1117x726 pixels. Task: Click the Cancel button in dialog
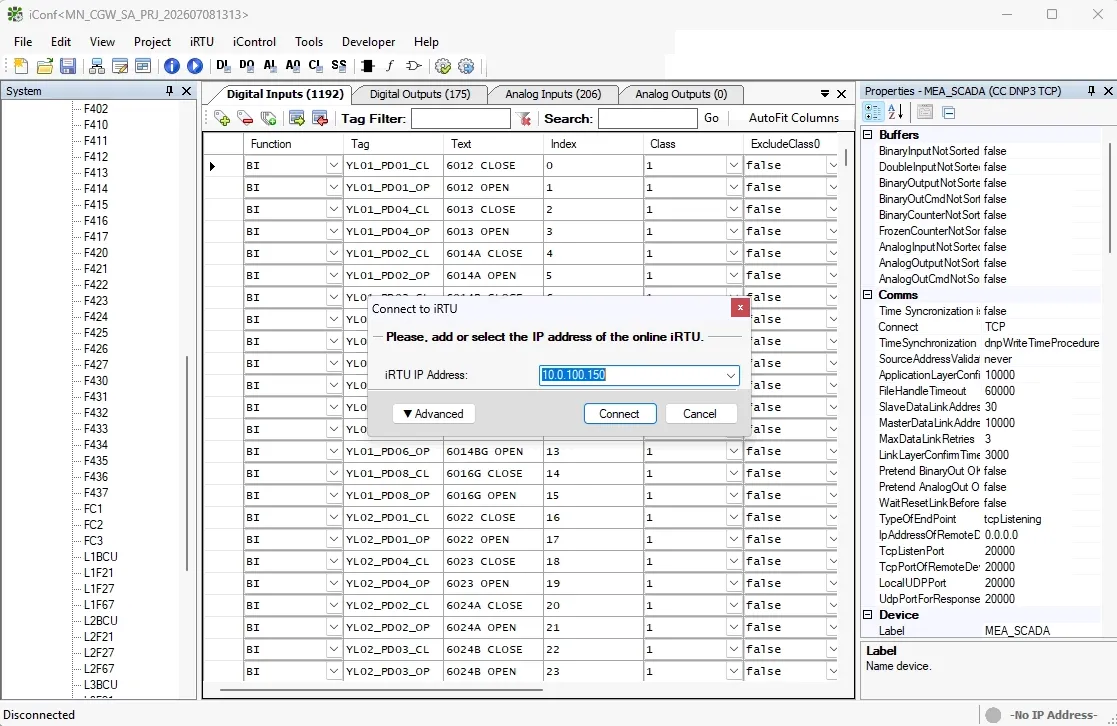tap(700, 414)
